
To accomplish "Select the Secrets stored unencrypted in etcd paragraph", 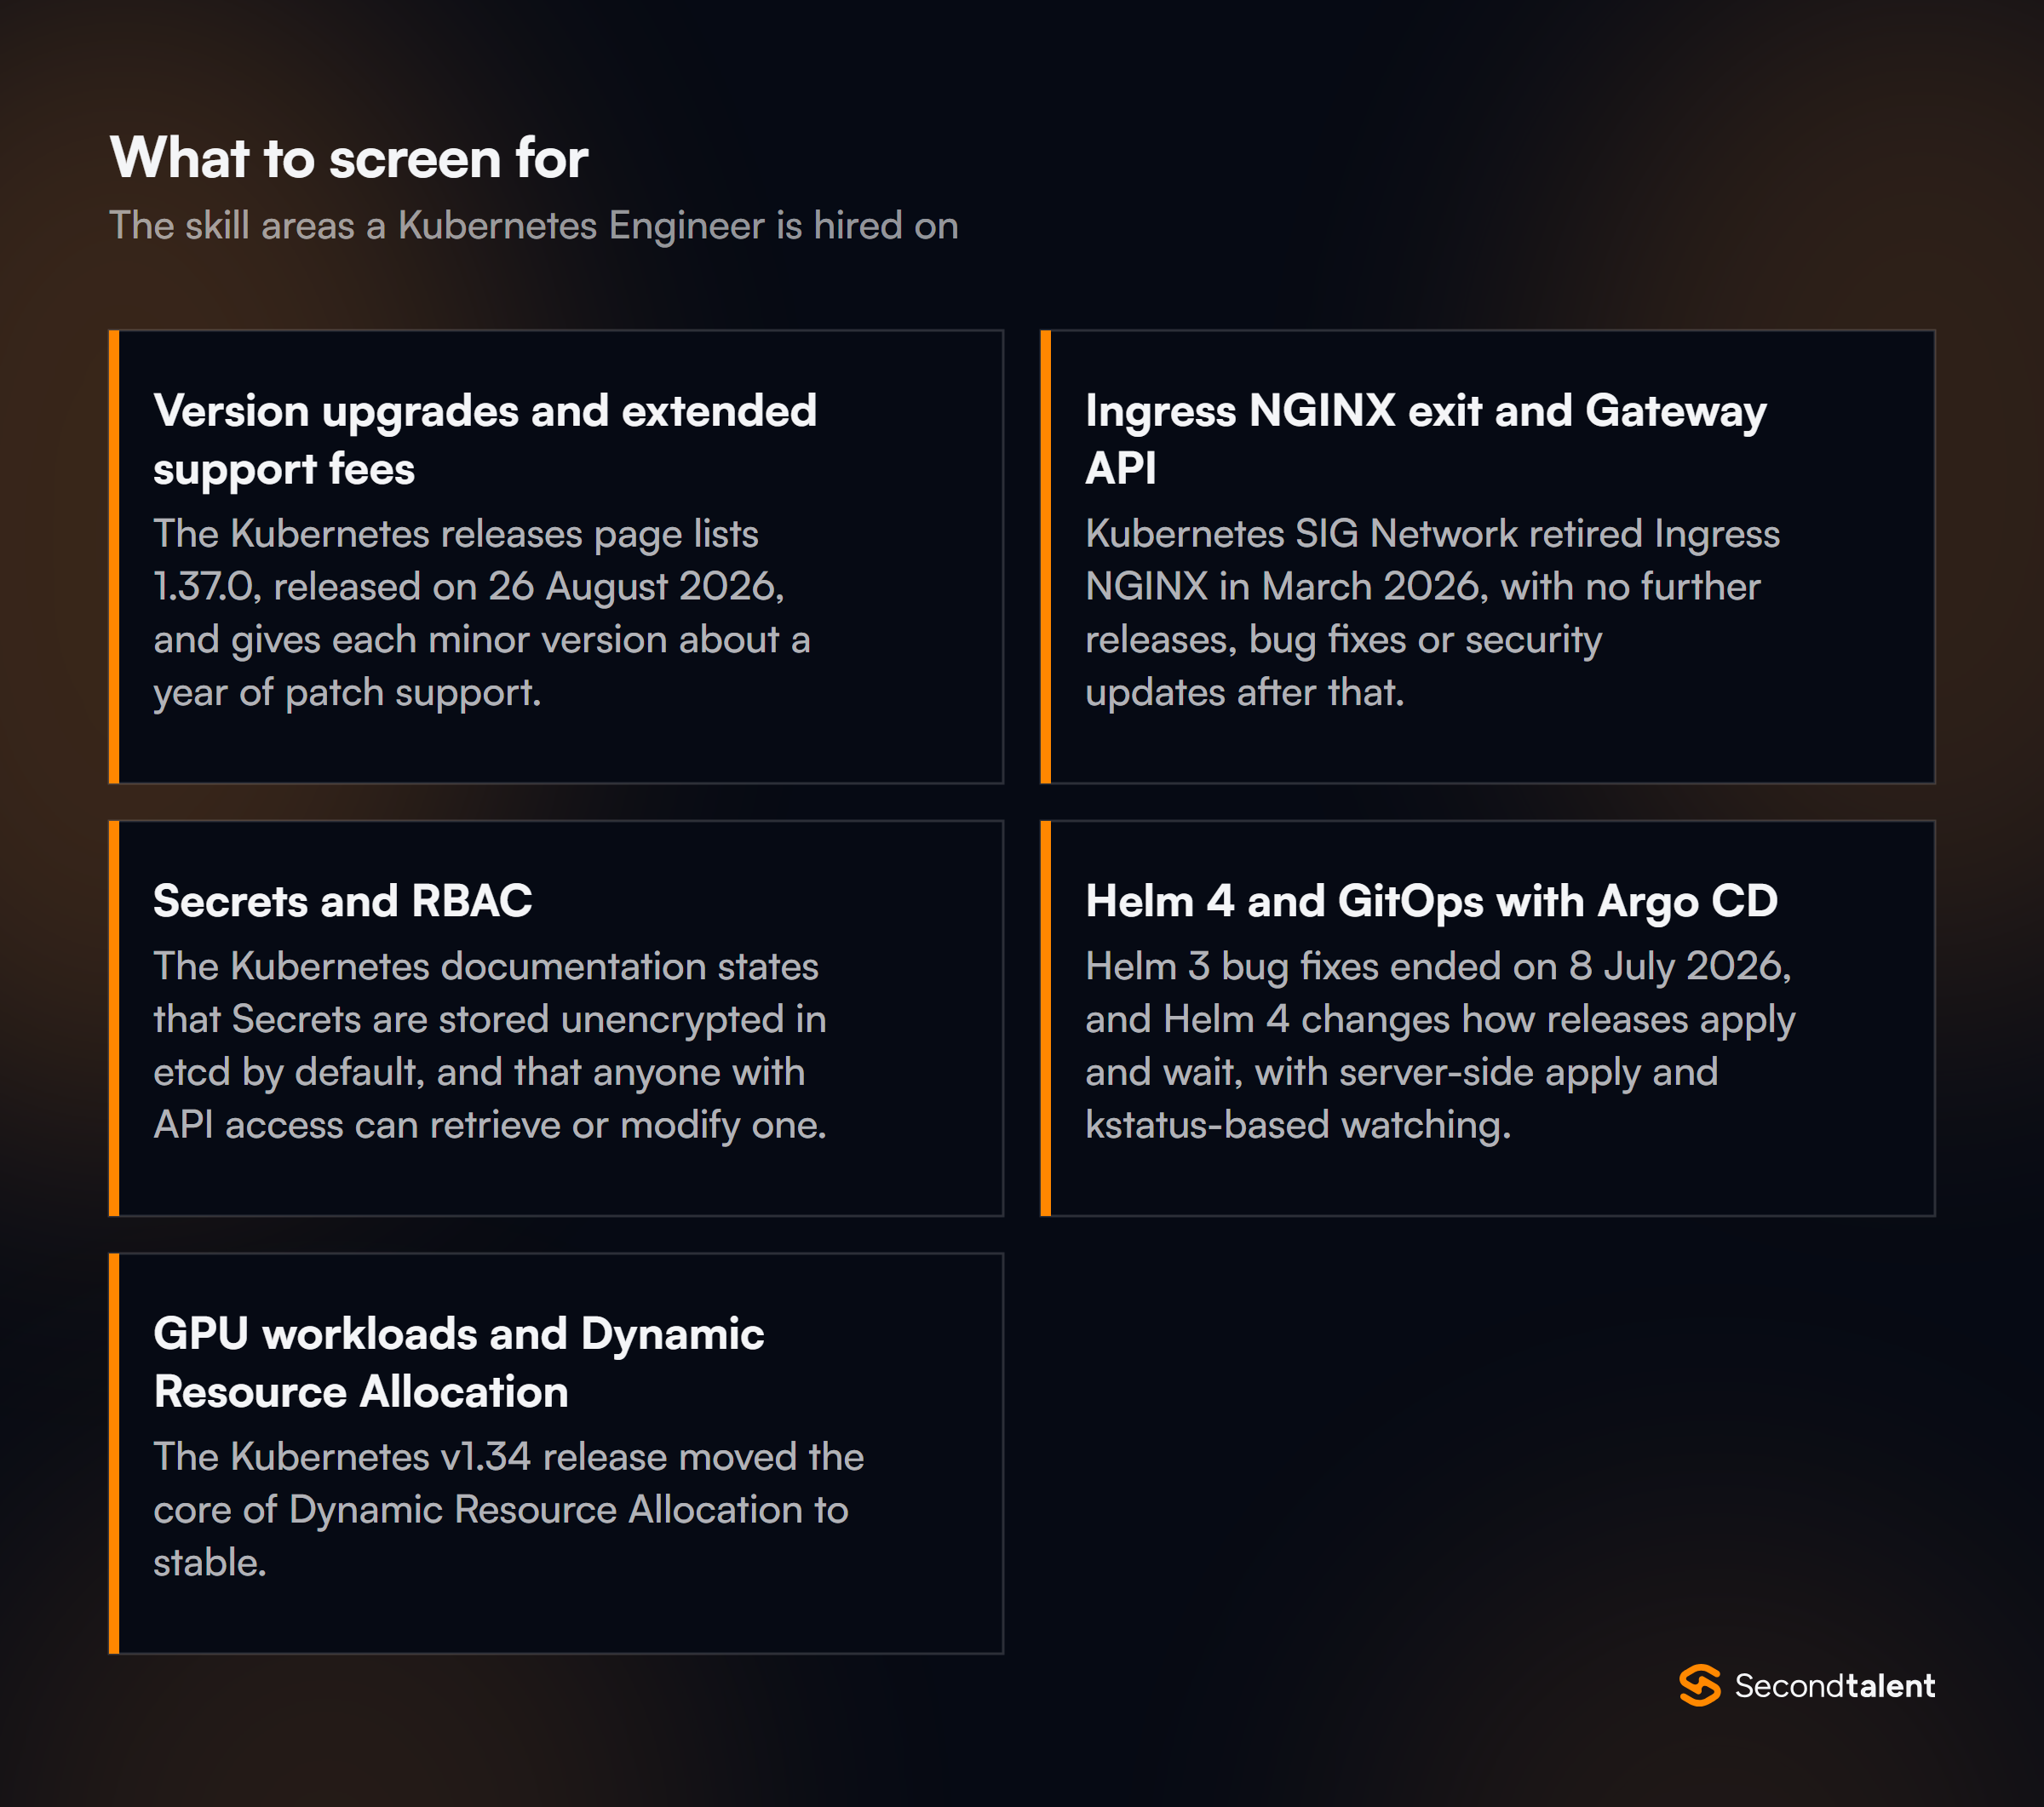I will [490, 1046].
